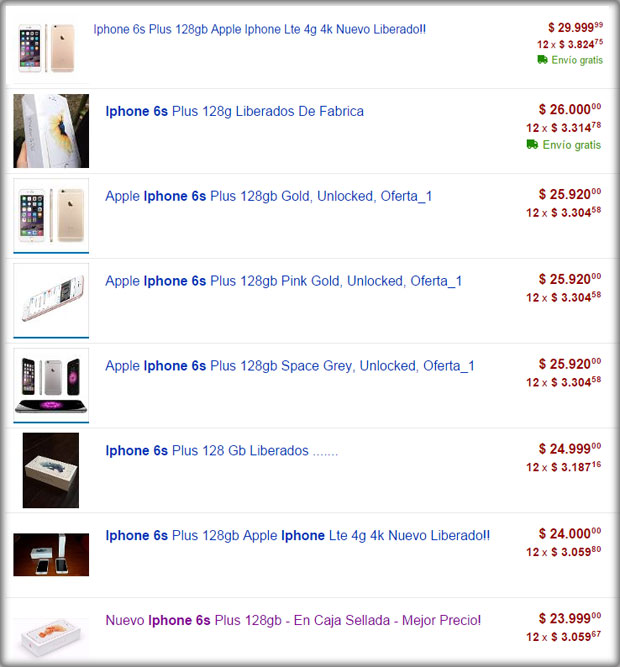620x667 pixels.
Task: Select the Space Grey iPhones thumbnail
Action: pyautogui.click(x=51, y=385)
